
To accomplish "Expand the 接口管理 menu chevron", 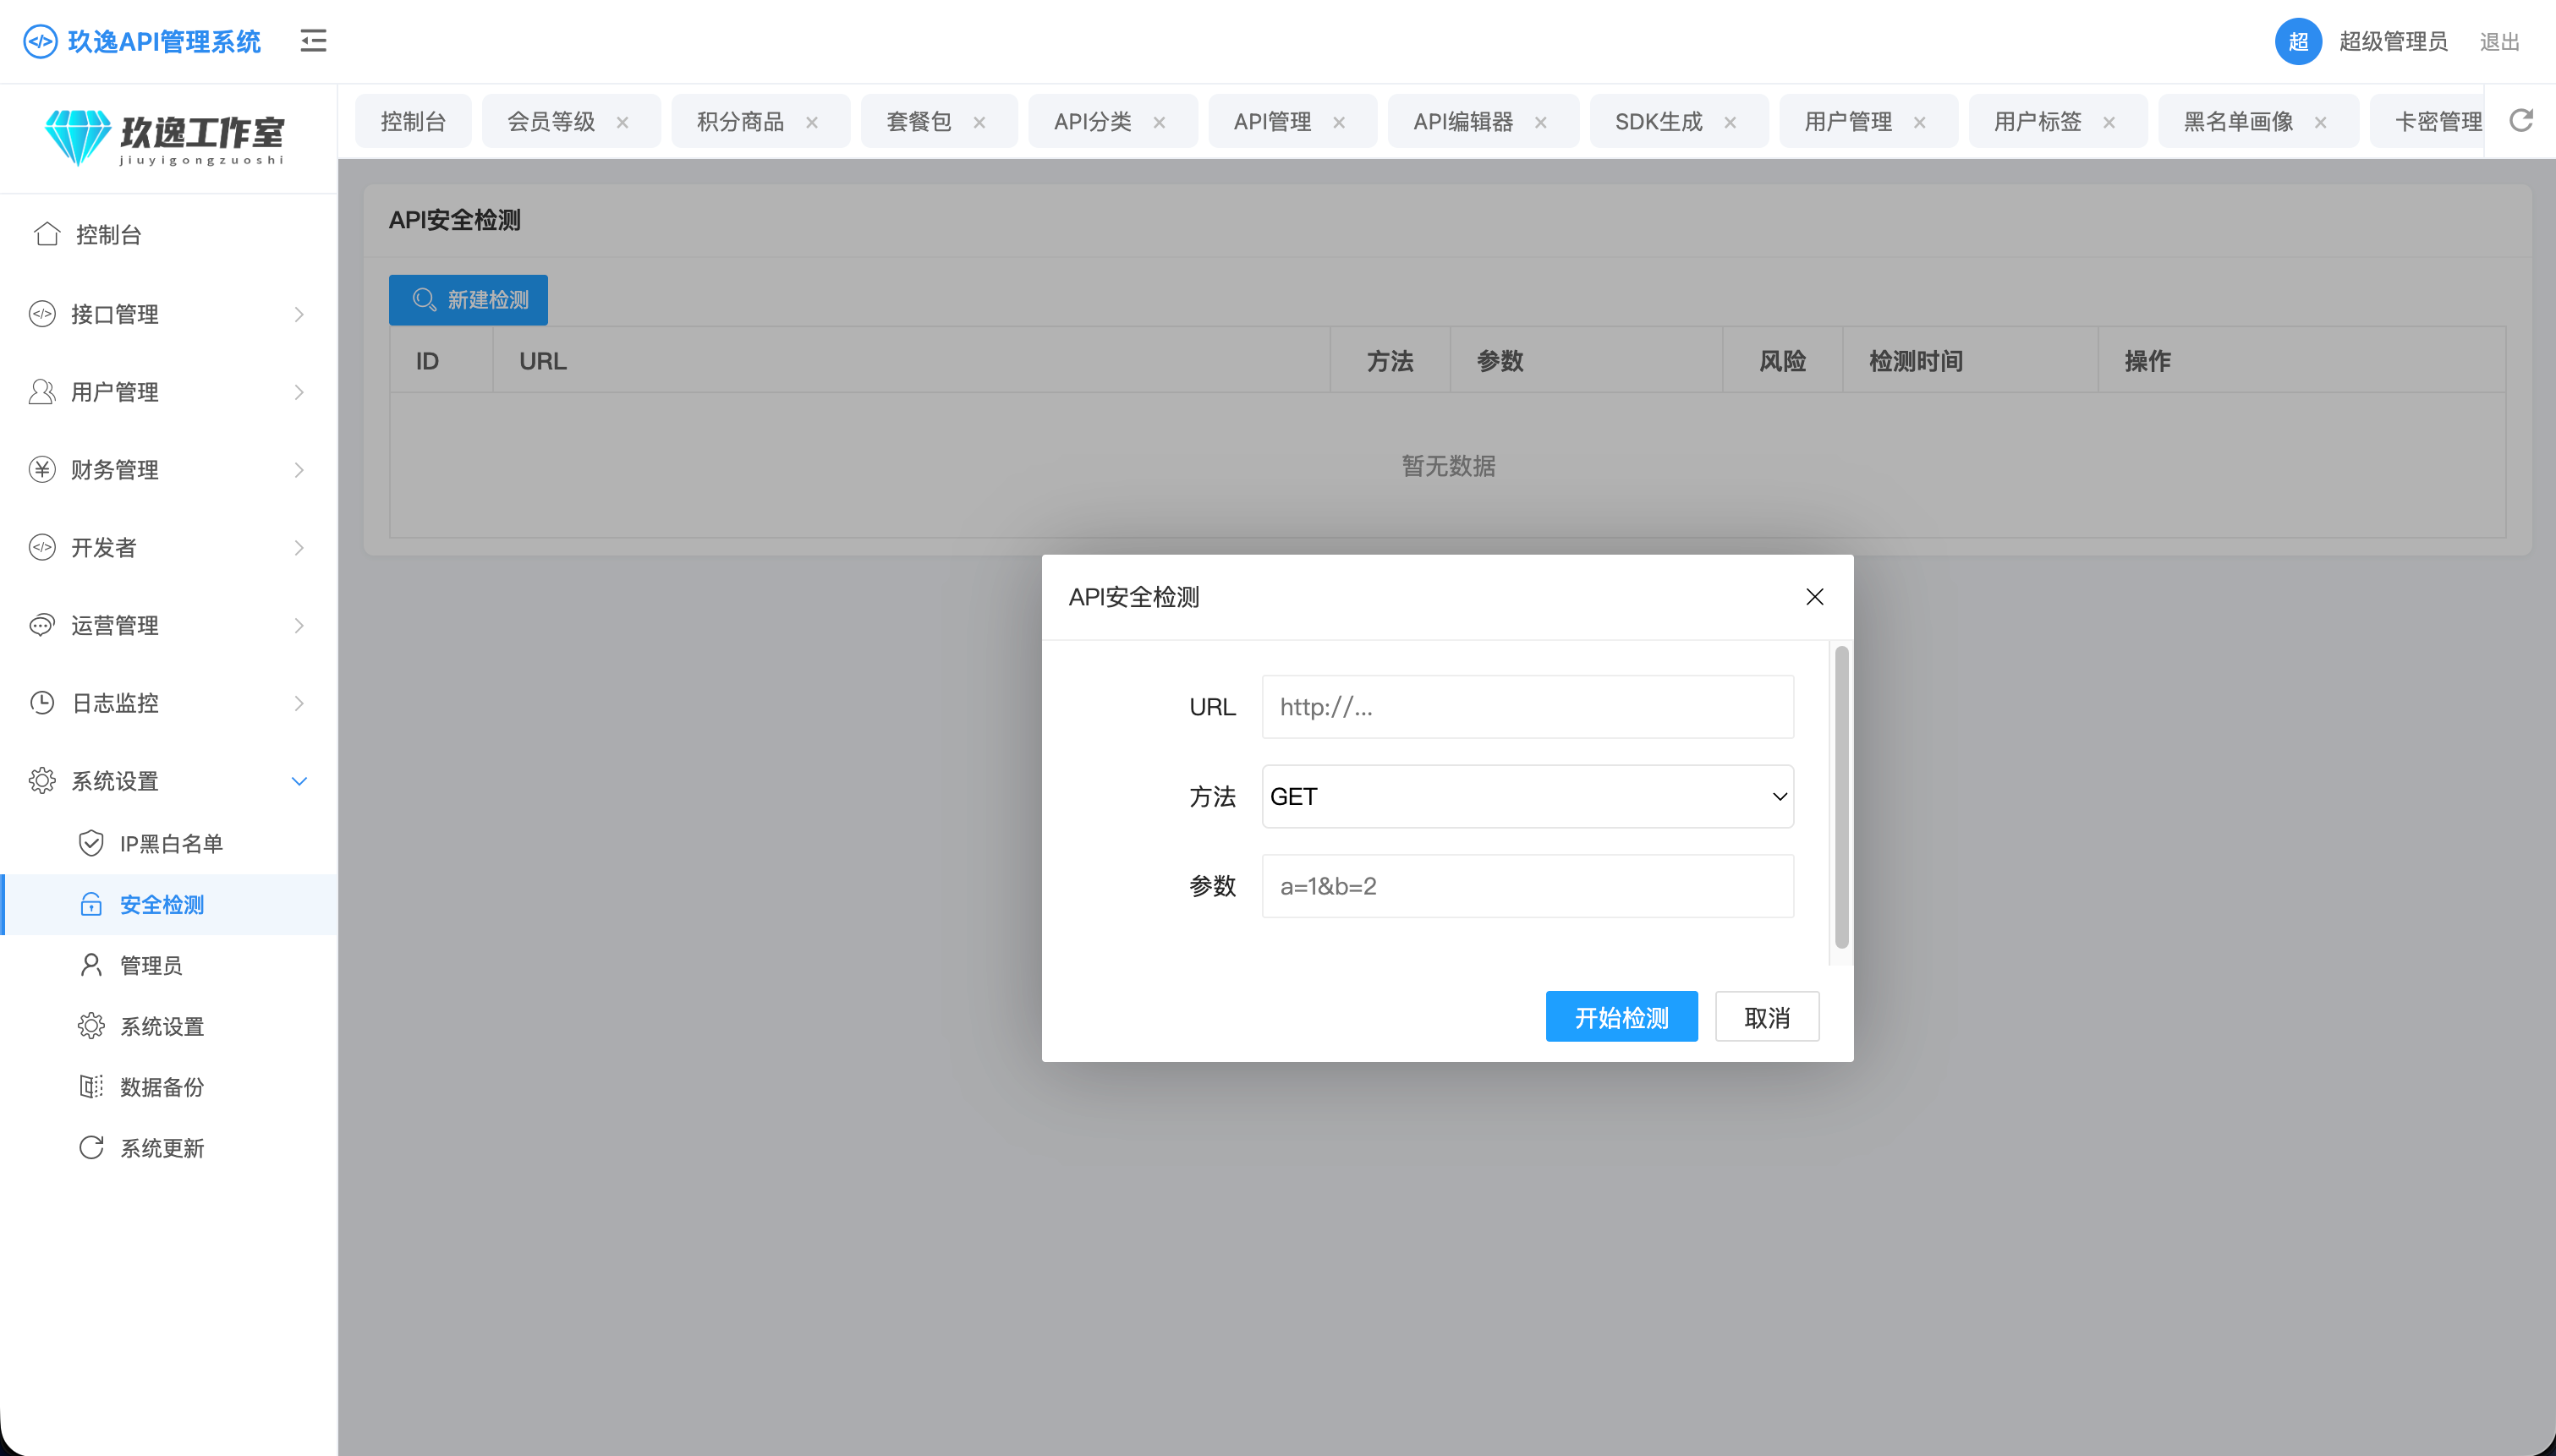I will (x=299, y=314).
